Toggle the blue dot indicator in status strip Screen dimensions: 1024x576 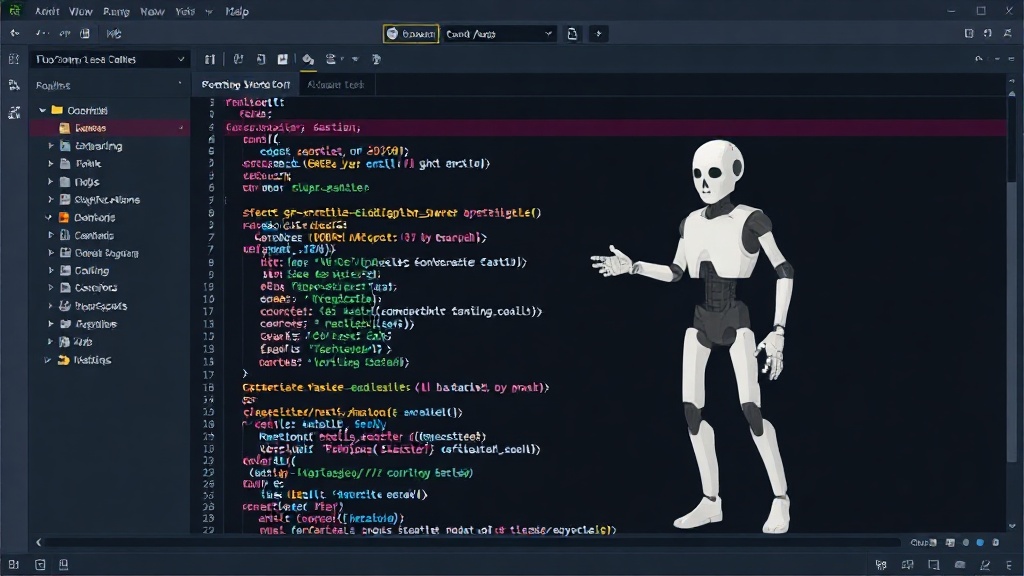tap(980, 543)
